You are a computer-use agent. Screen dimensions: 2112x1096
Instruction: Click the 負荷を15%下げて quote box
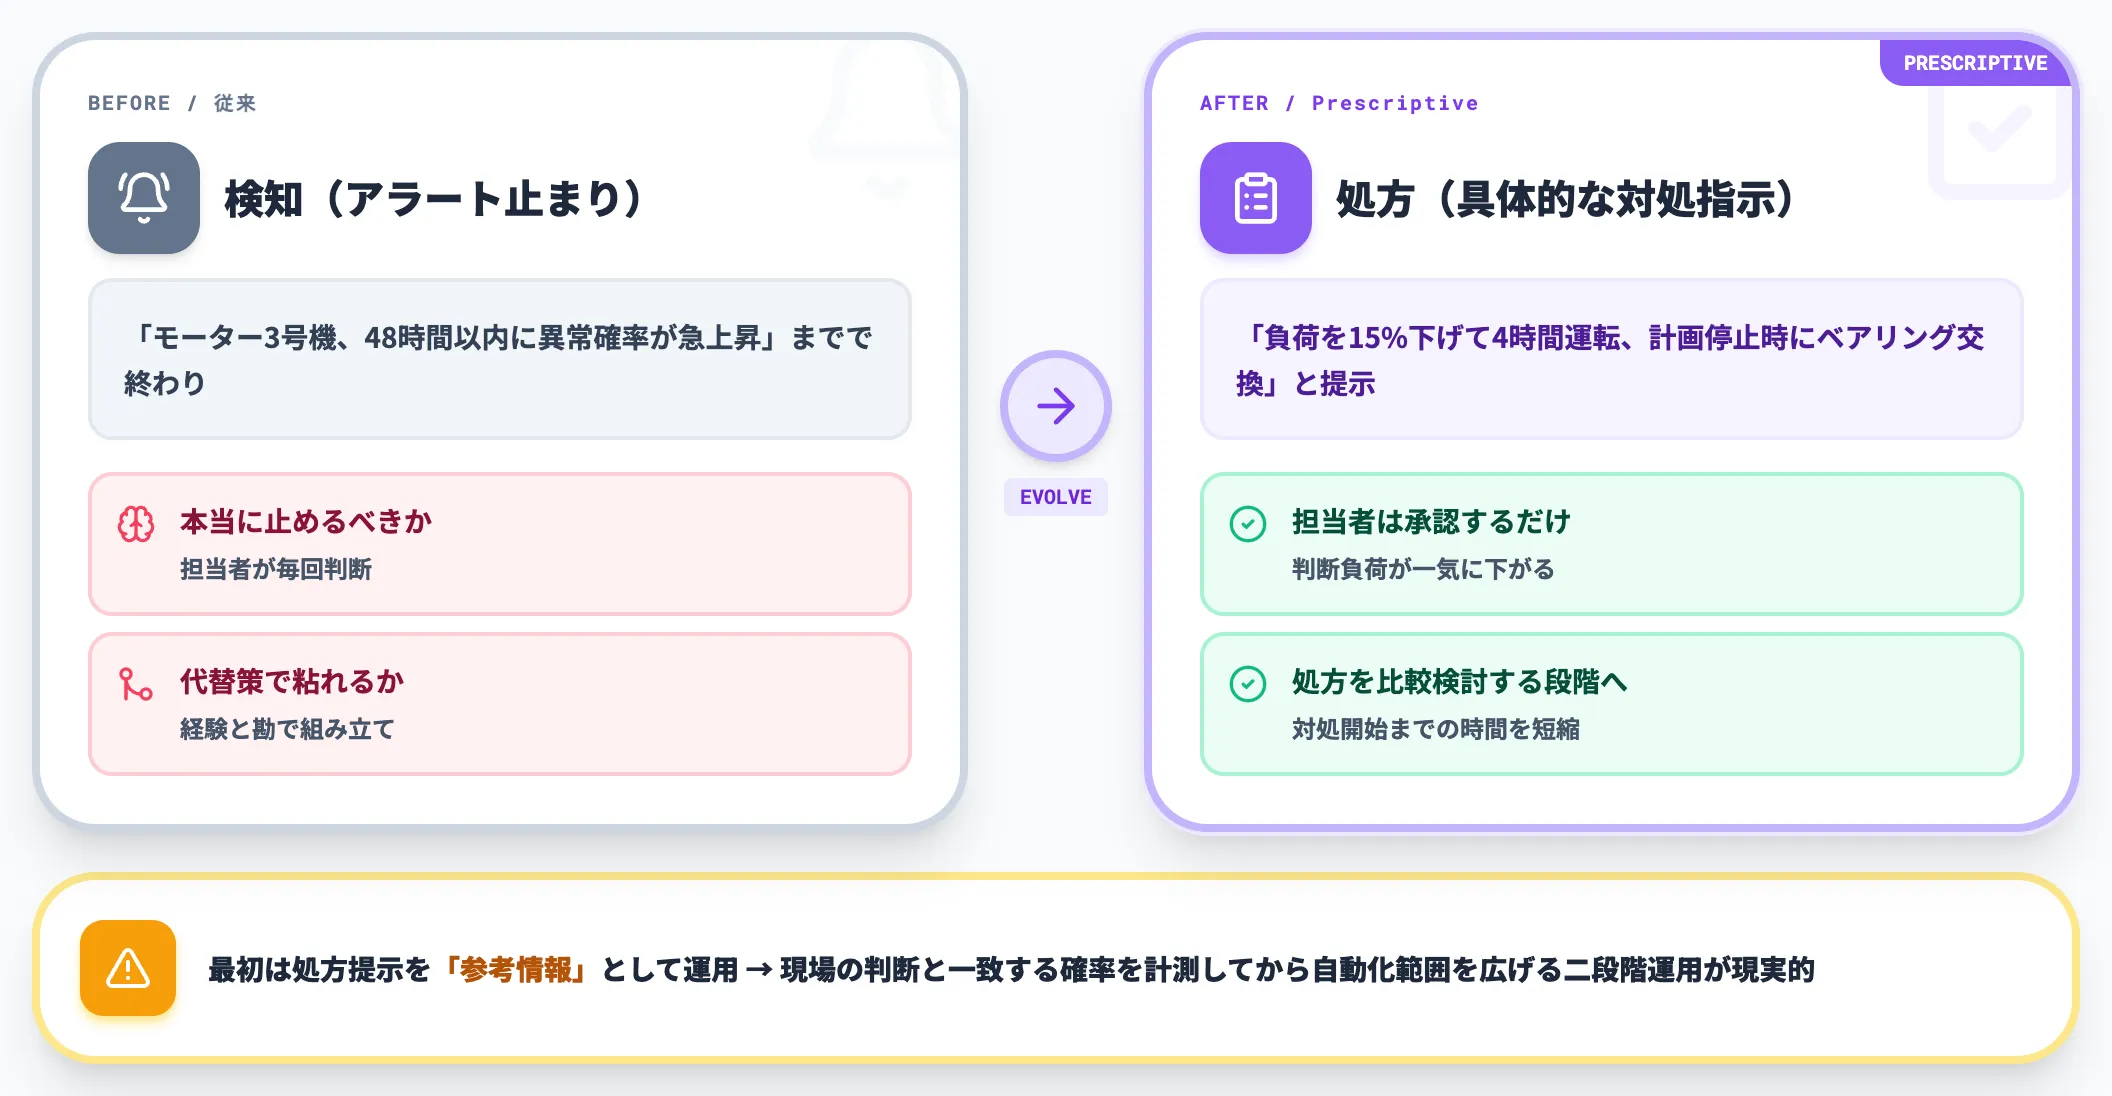tap(1612, 359)
